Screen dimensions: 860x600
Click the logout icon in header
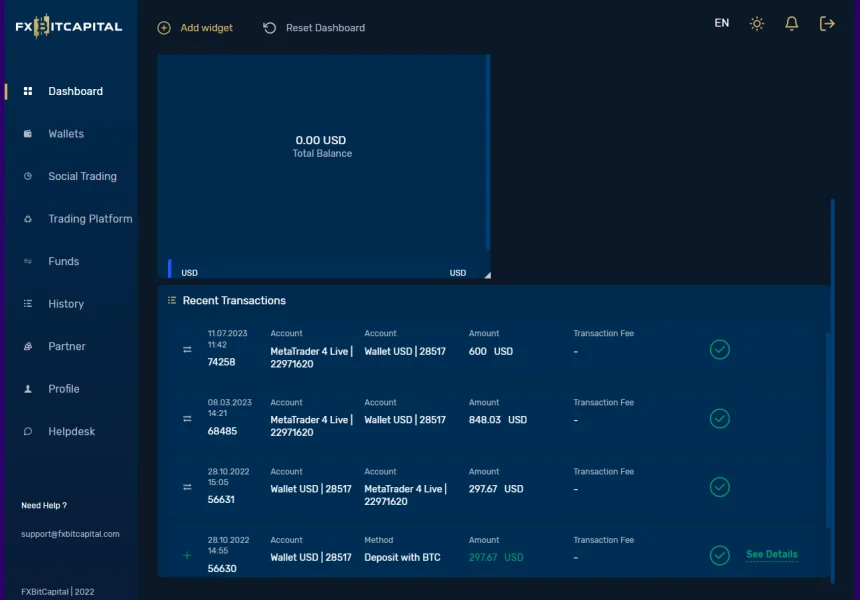coord(827,24)
